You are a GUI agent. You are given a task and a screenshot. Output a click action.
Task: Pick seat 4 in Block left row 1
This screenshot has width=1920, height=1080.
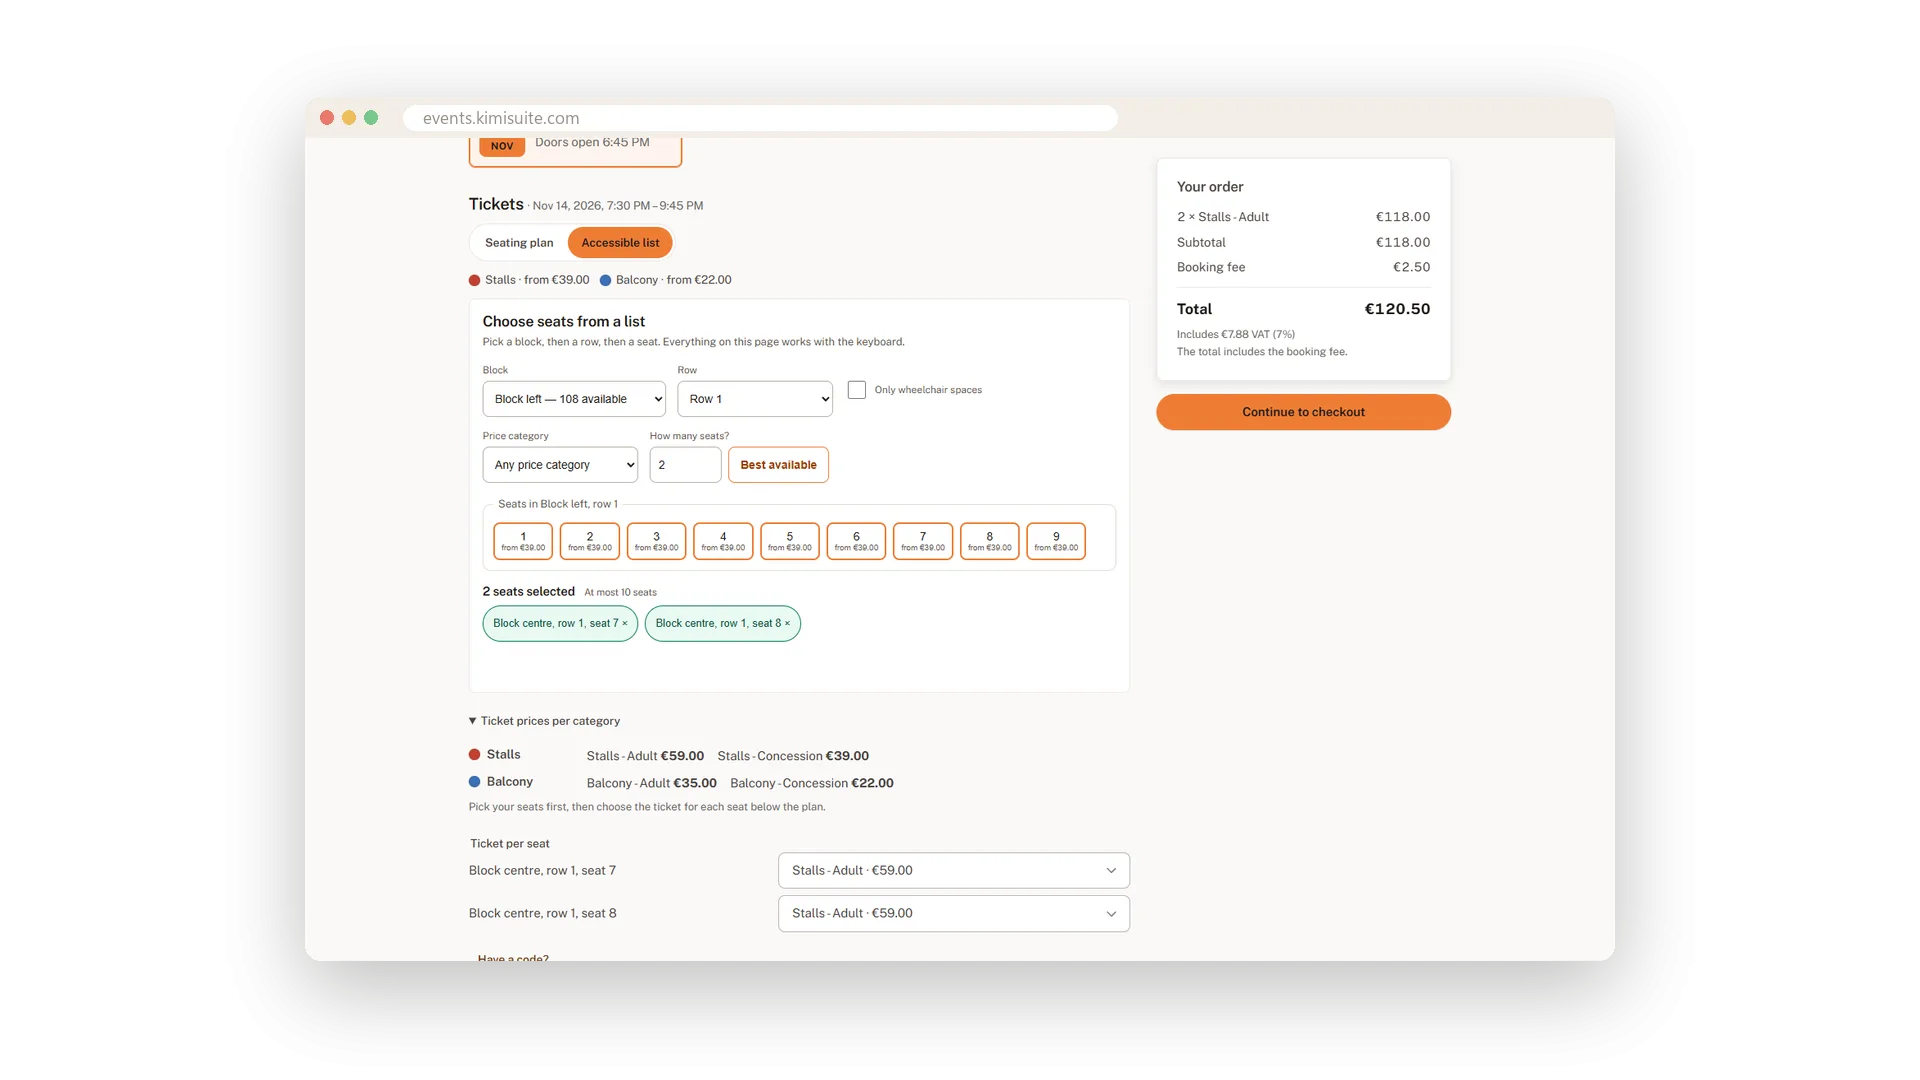(x=723, y=541)
